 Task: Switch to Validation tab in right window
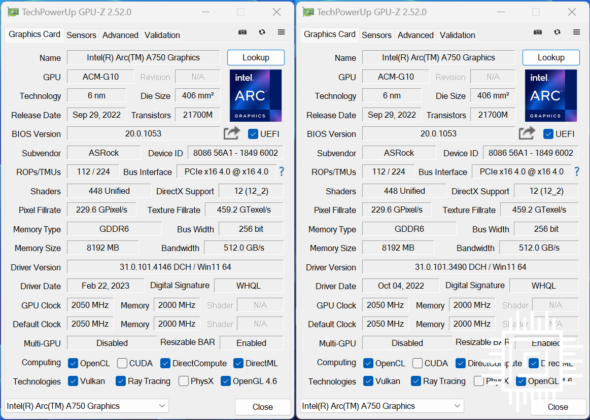(x=458, y=35)
